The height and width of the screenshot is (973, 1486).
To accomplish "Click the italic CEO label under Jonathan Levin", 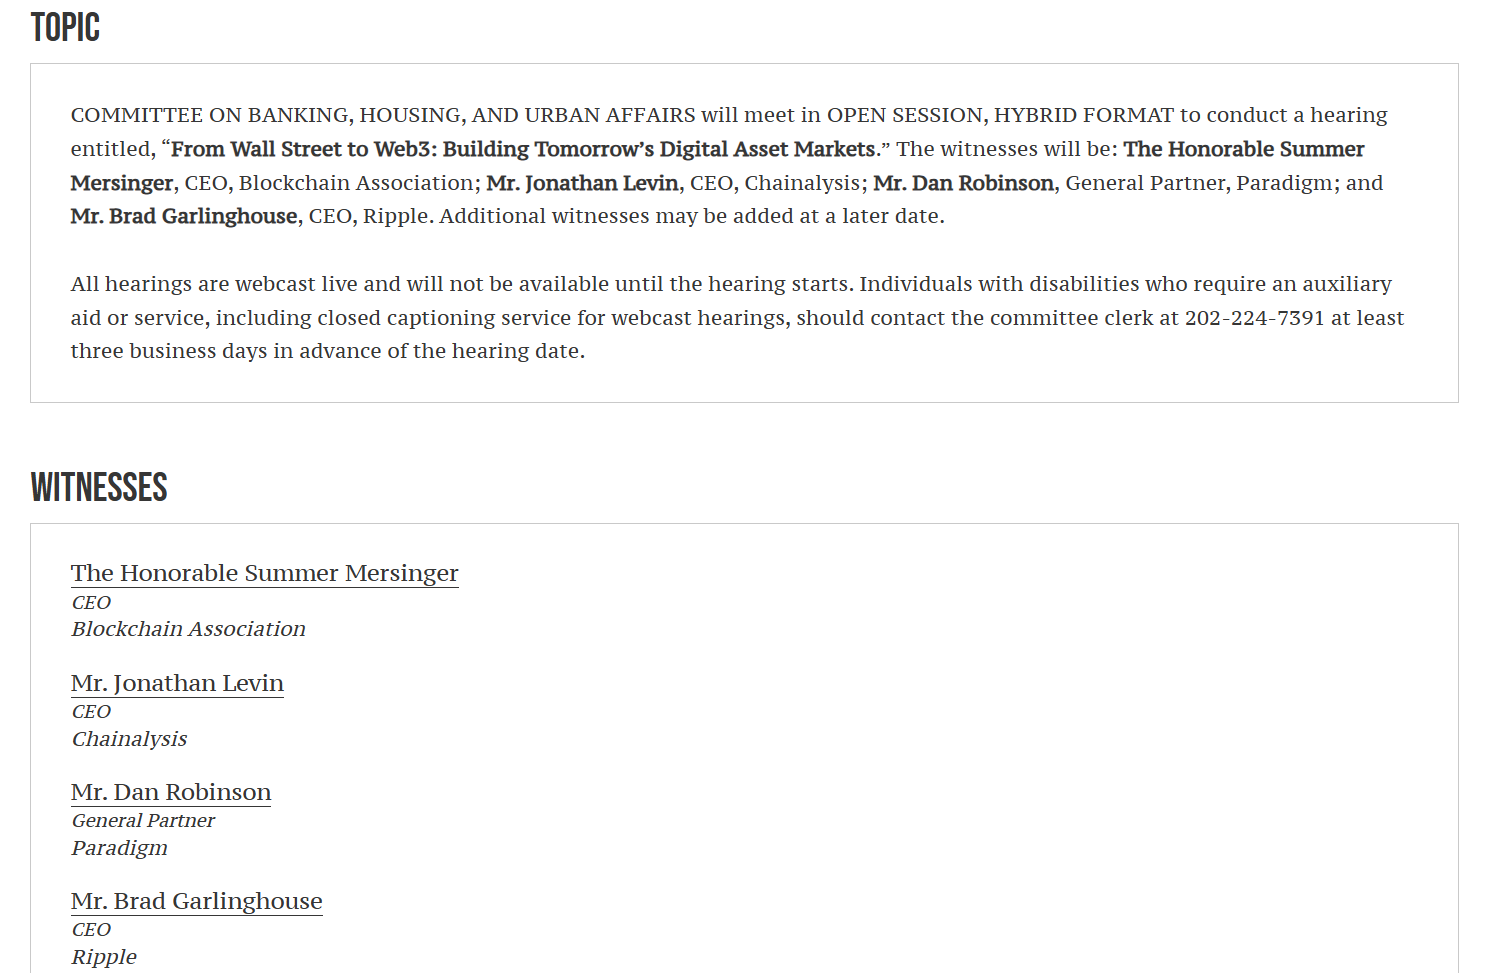I will [x=91, y=711].
